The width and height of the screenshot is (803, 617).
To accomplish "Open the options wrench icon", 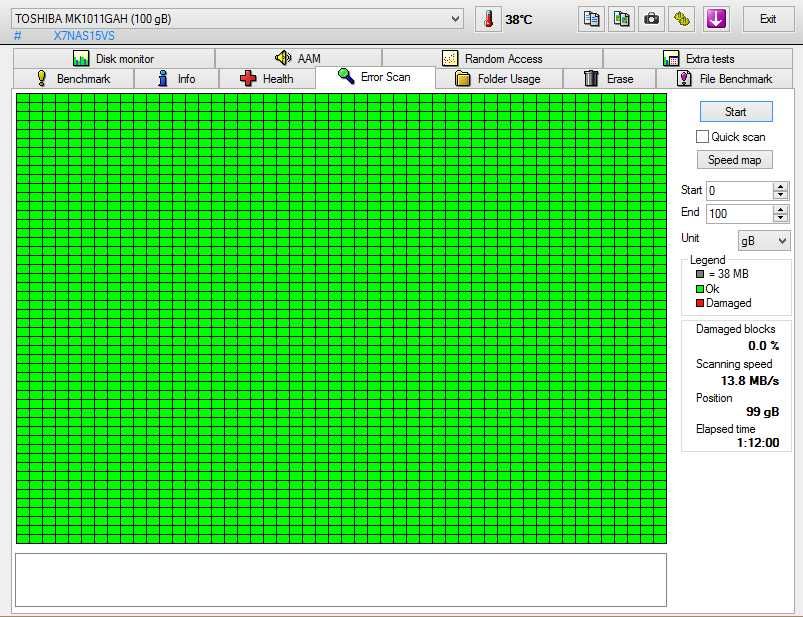I will (682, 19).
